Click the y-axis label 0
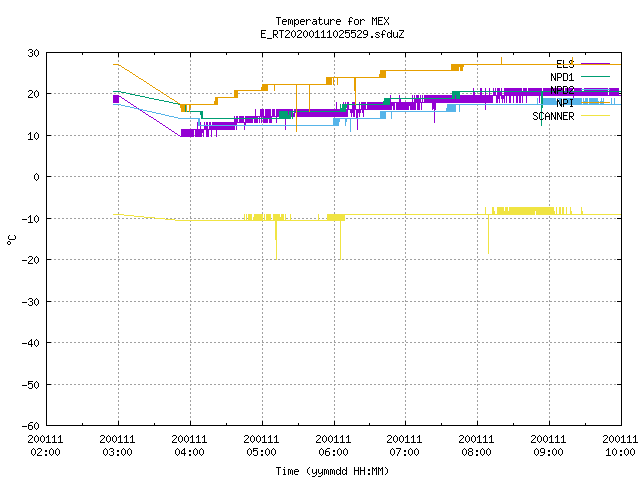Screen dimensions: 640x480 tap(37, 177)
